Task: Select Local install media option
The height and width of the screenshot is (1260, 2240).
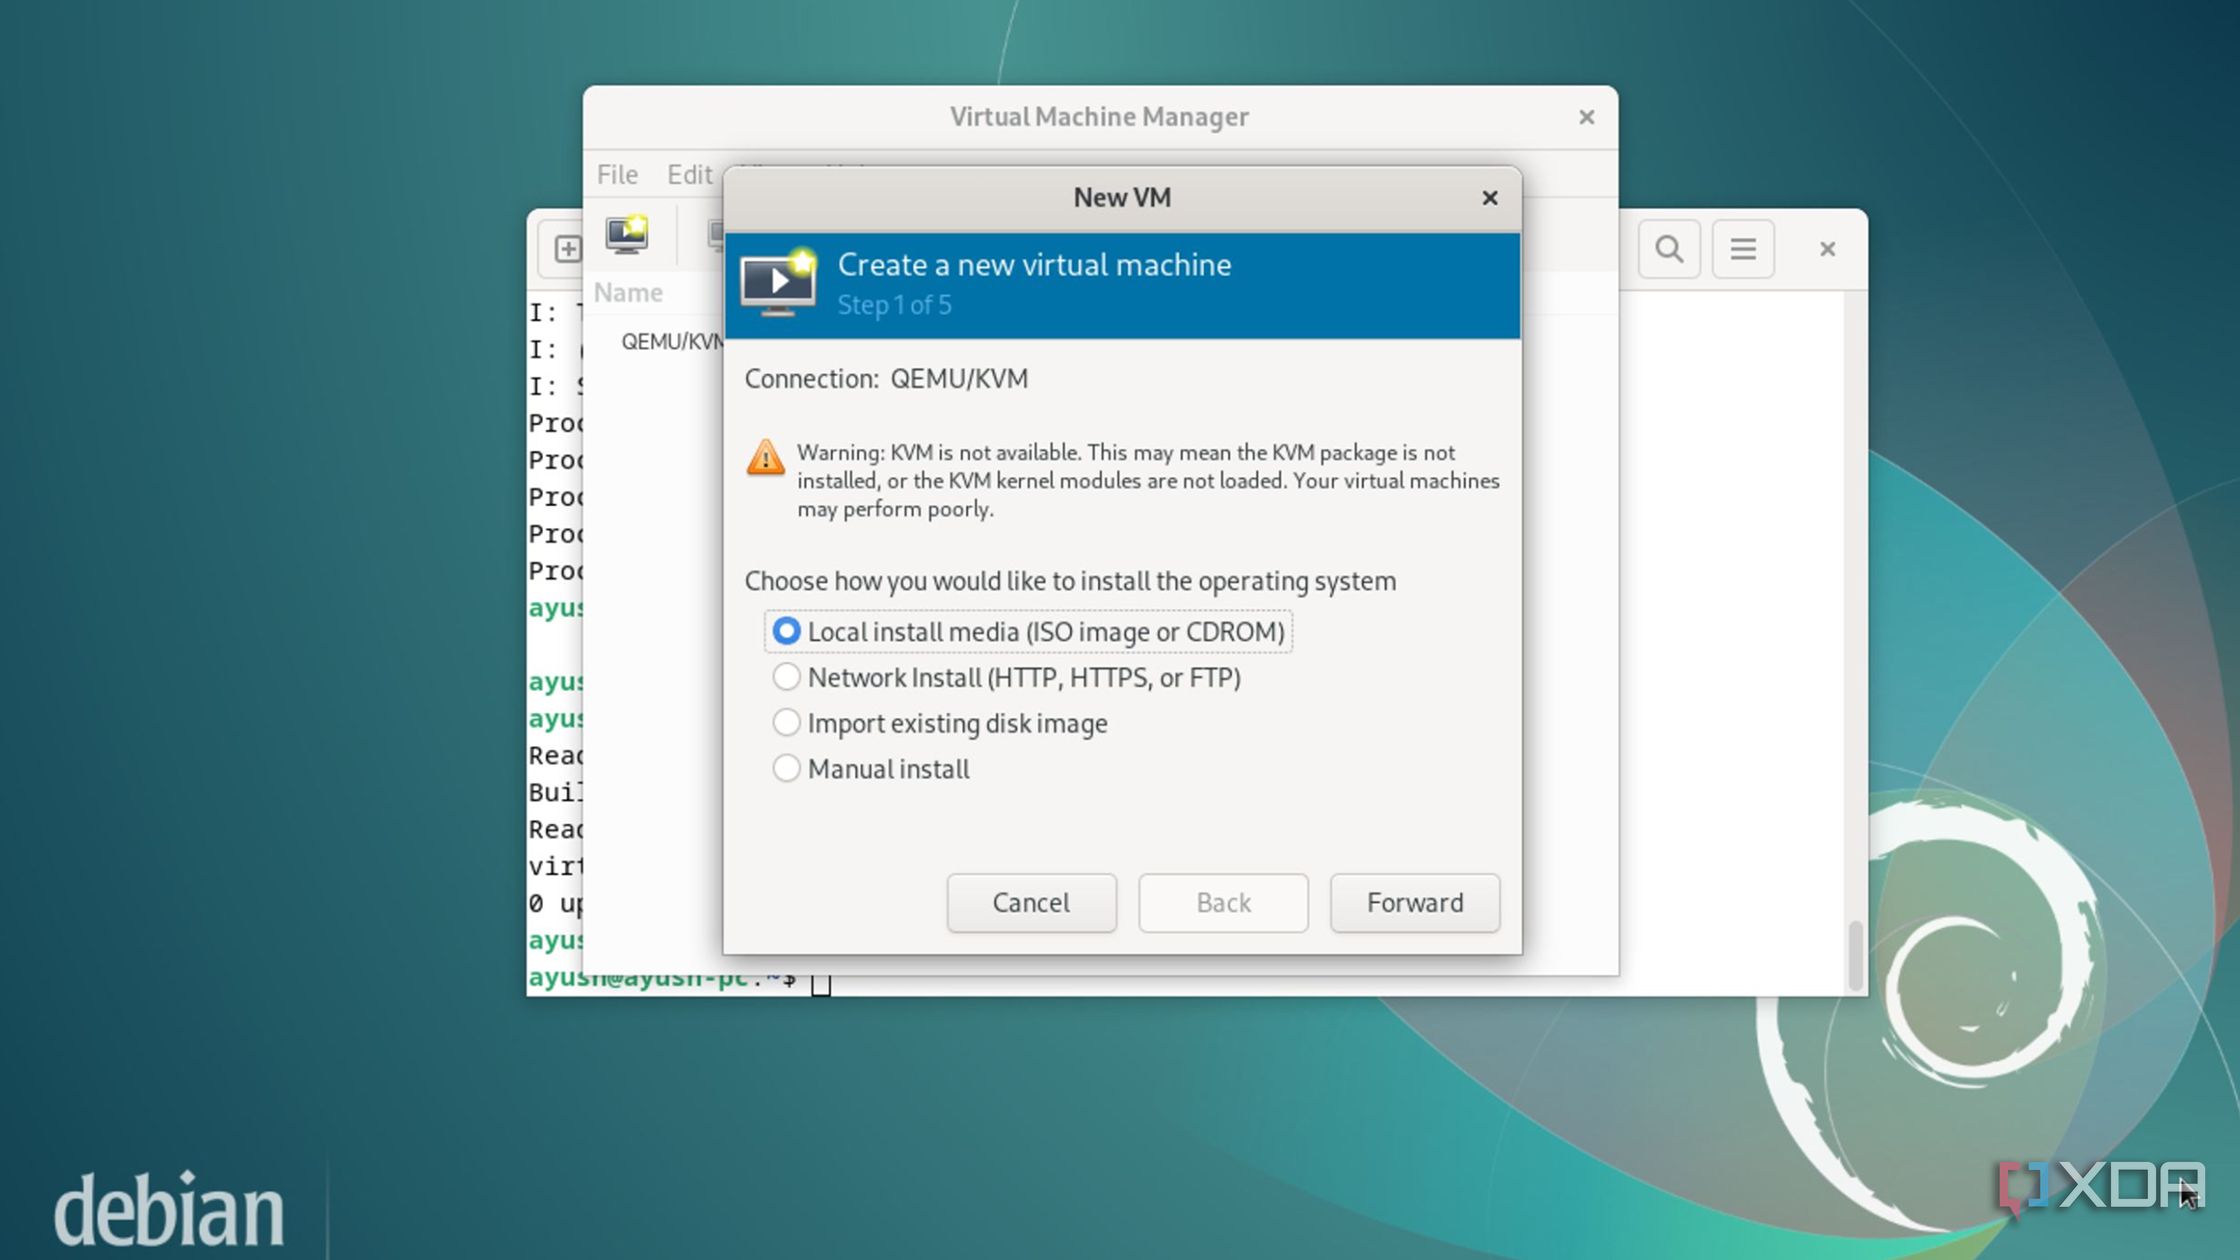Action: pyautogui.click(x=786, y=631)
